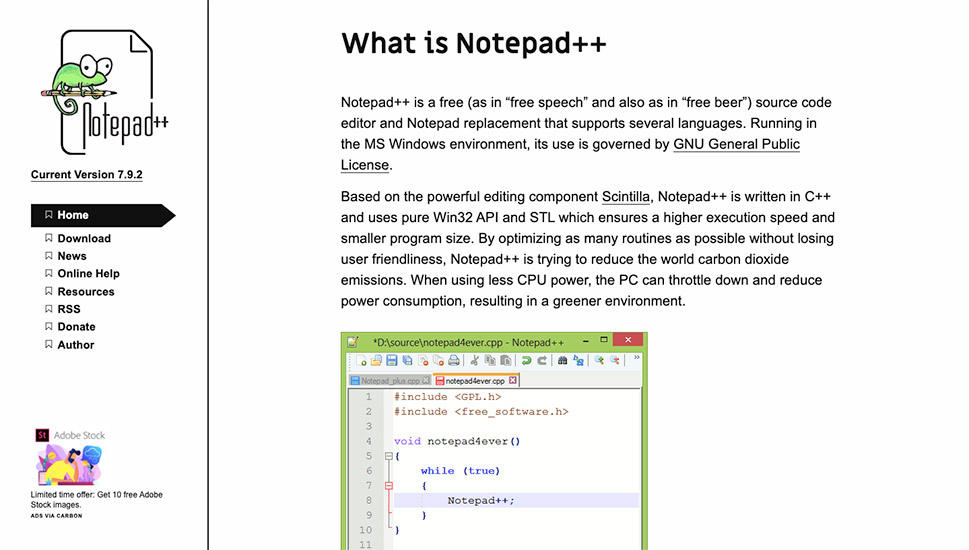Click the New file toolbar icon
This screenshot has height=550, width=969.
361,360
